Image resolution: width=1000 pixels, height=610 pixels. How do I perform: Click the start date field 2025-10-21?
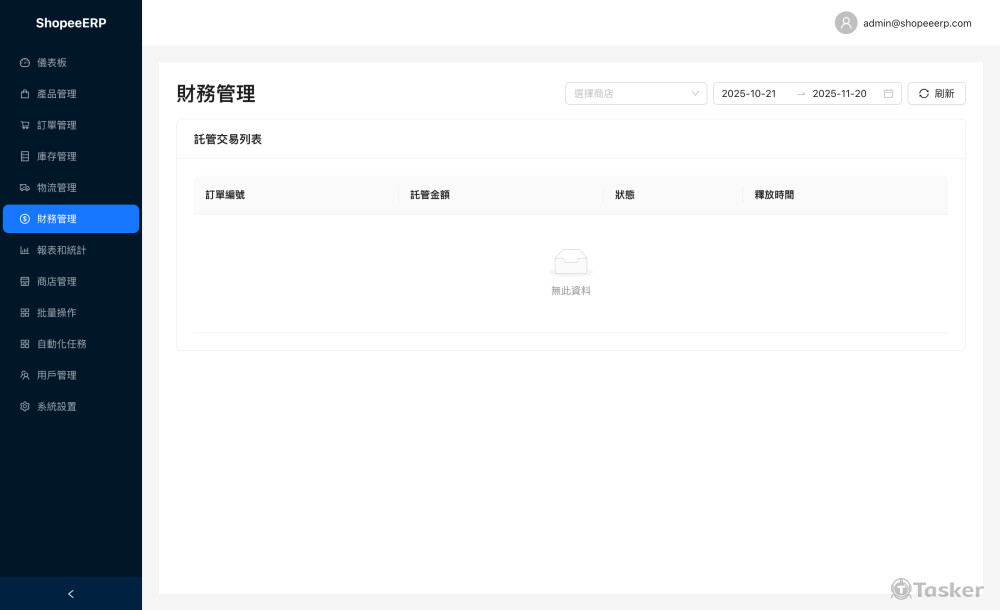[749, 94]
